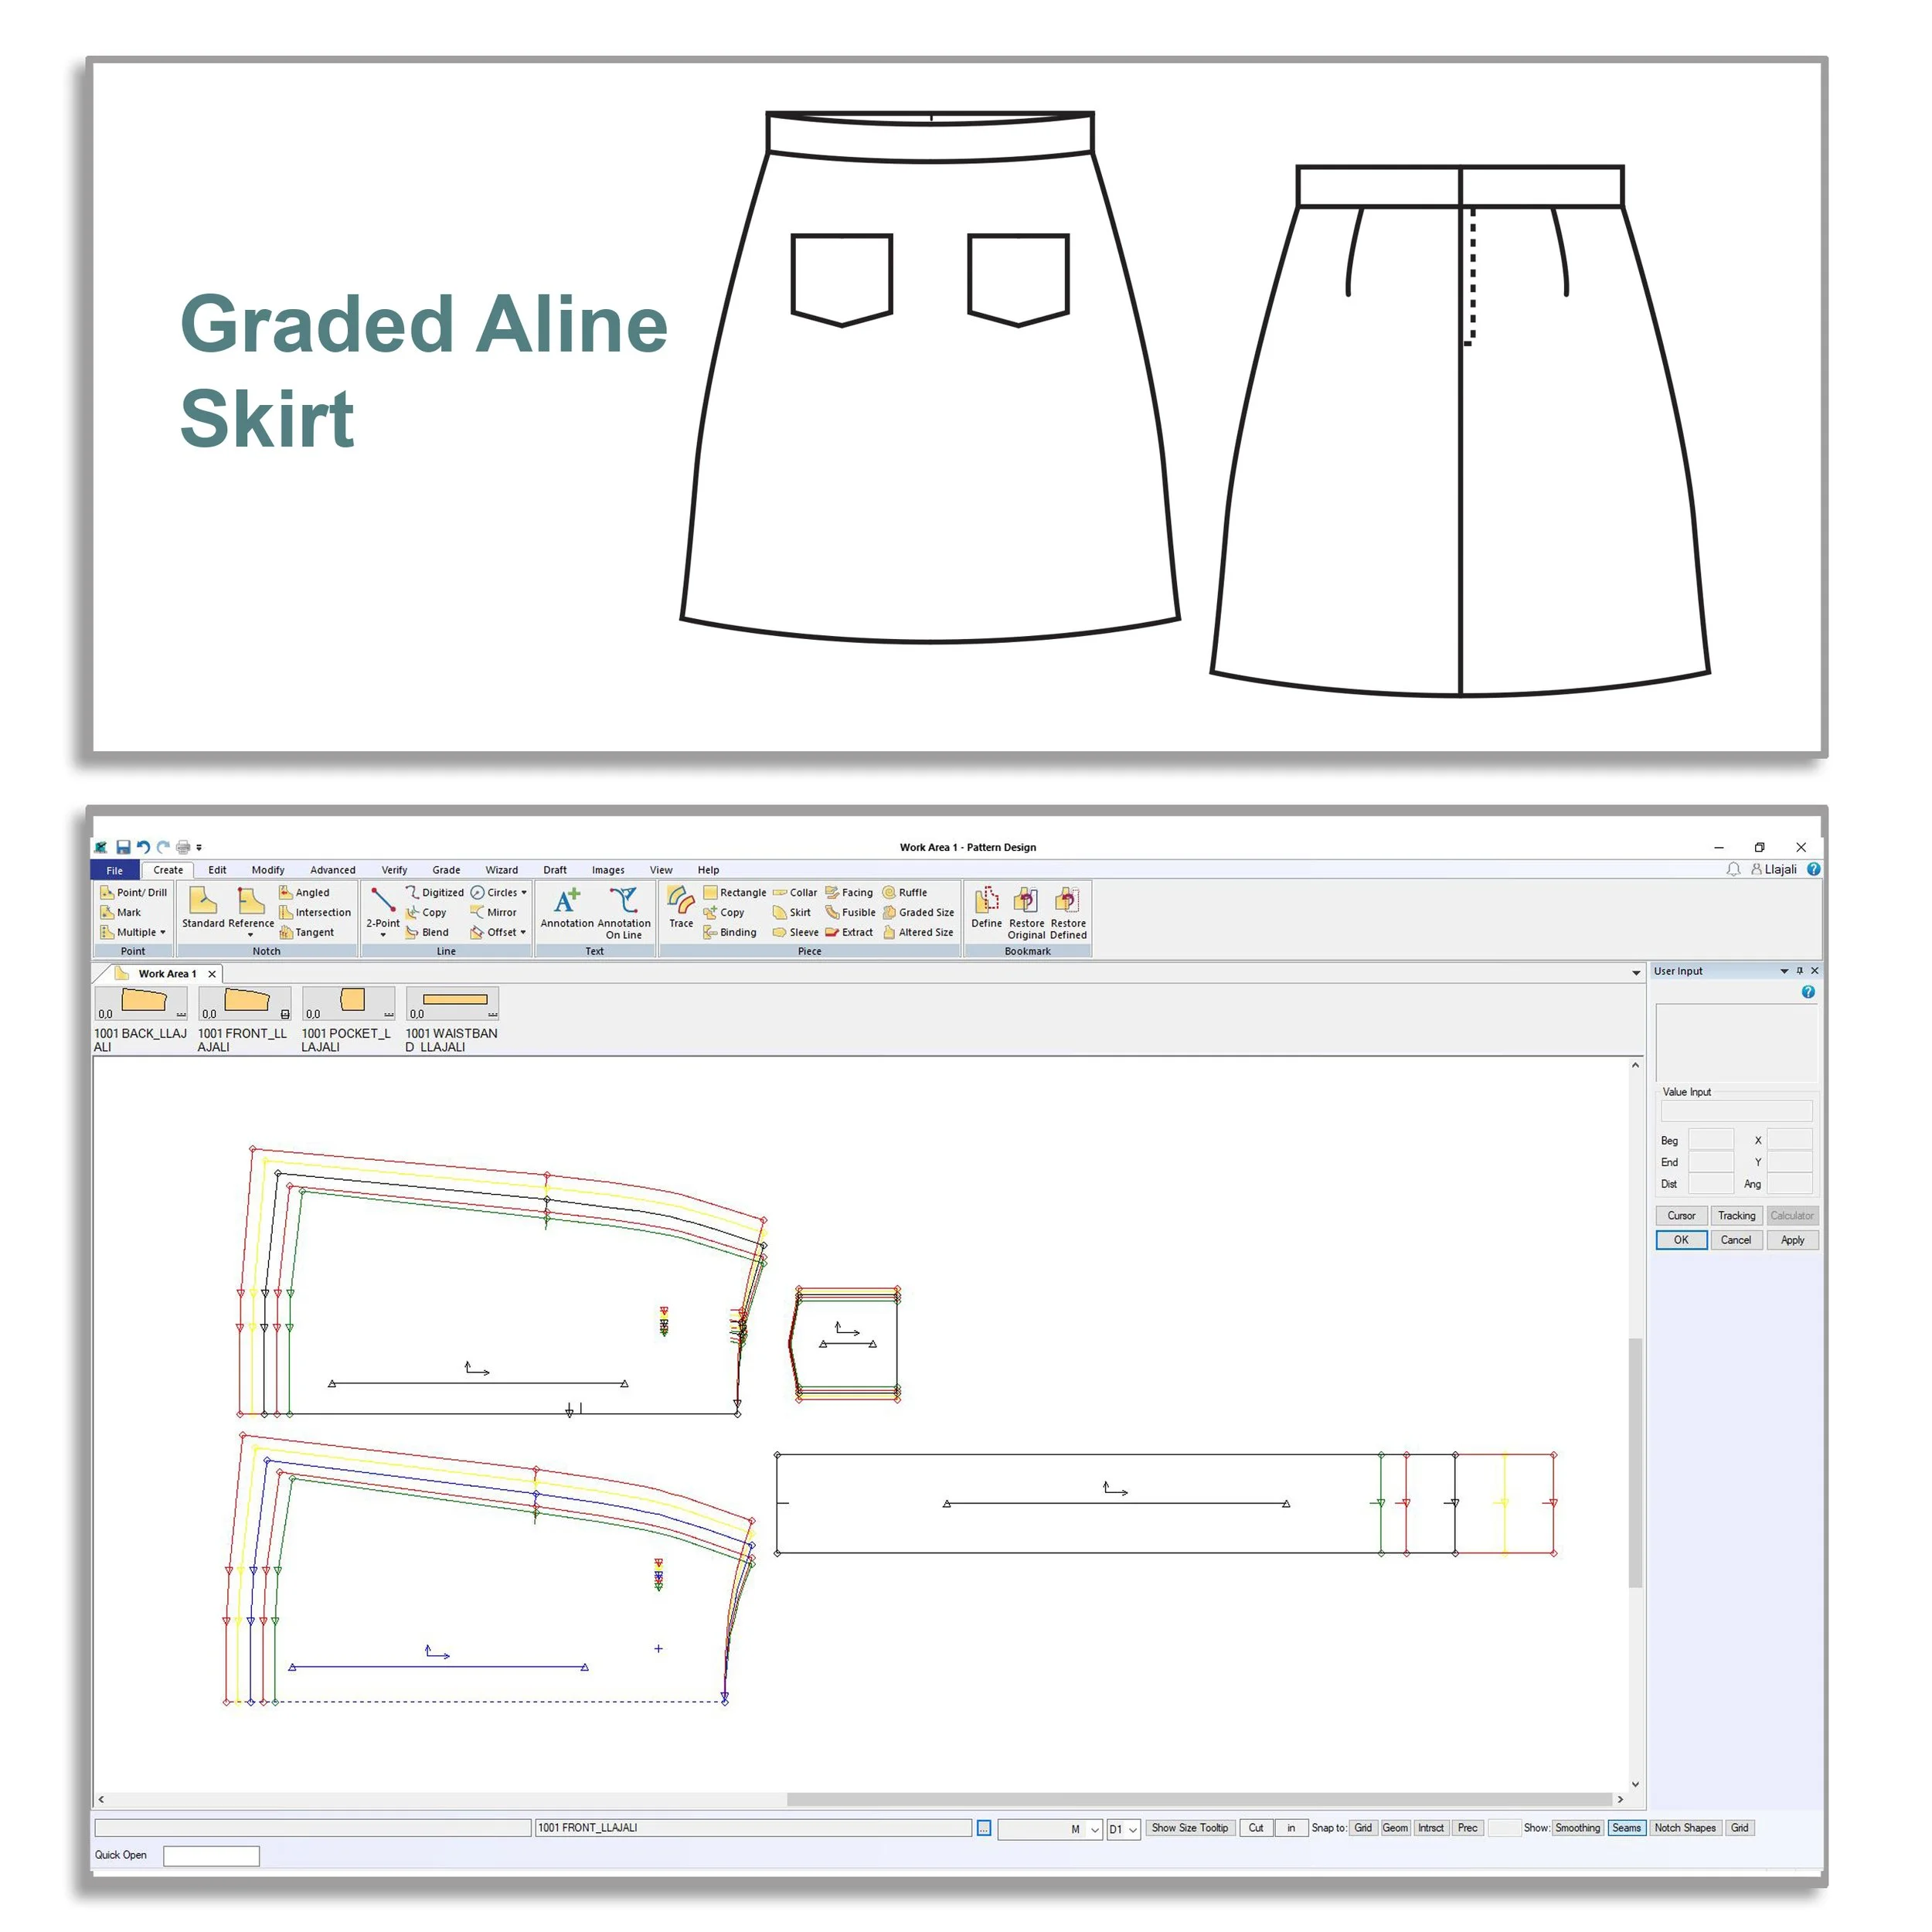This screenshot has width=1932, height=1932.
Task: Create a Rectangle piece
Action: (x=735, y=892)
